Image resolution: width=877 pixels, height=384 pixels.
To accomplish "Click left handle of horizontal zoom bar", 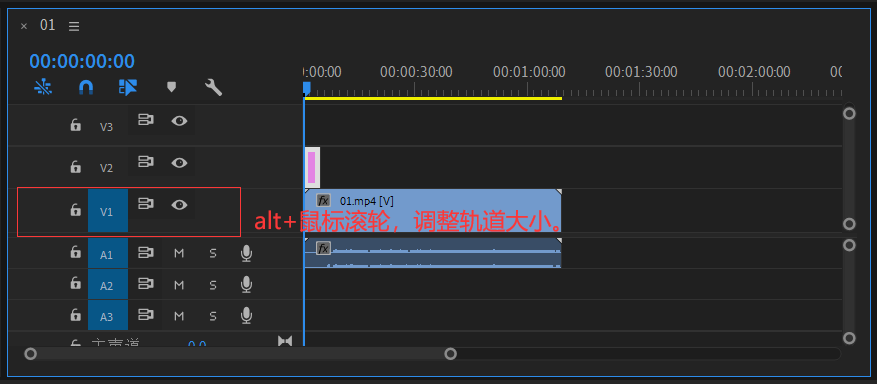I will pyautogui.click(x=31, y=354).
